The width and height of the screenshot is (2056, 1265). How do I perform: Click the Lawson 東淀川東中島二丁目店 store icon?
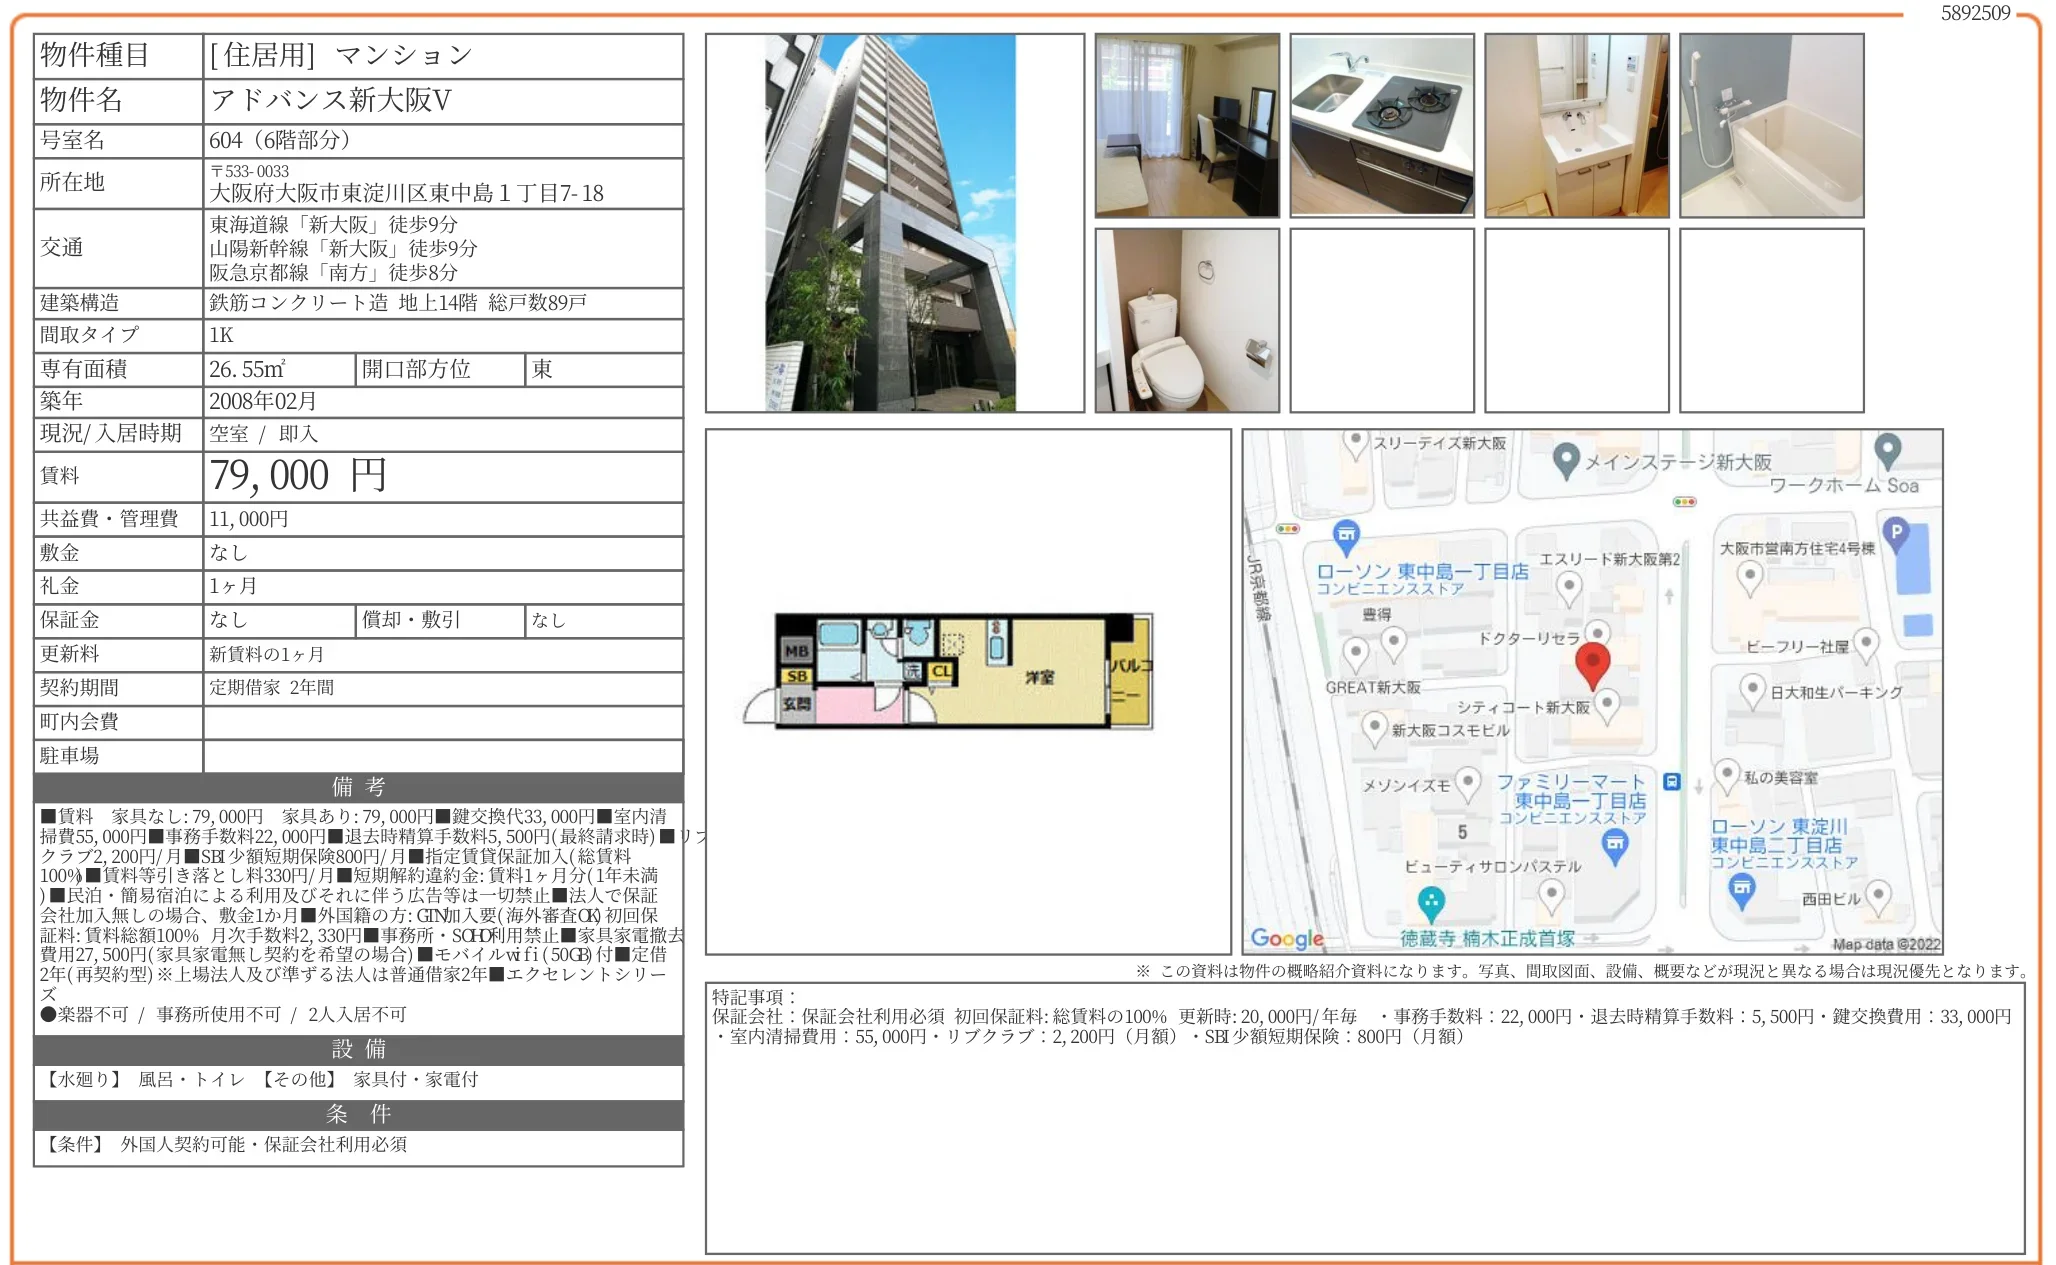tap(1742, 888)
